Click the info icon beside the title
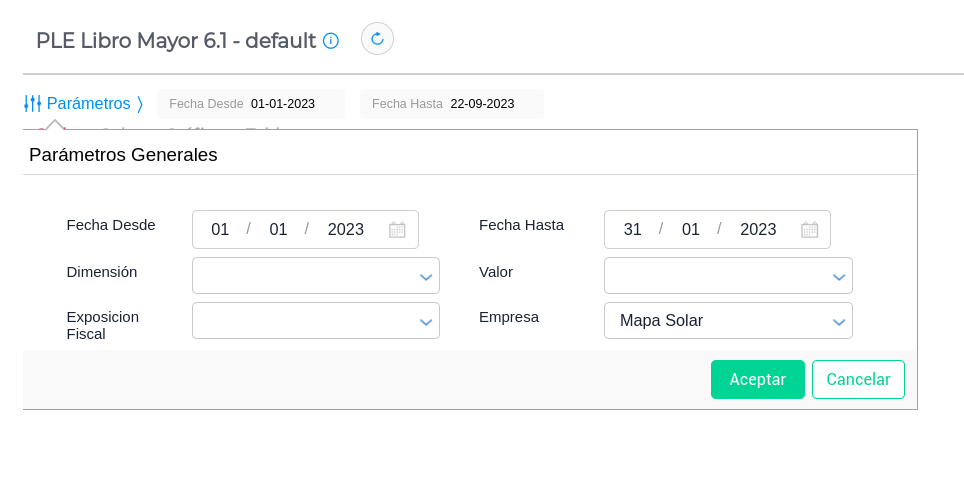This screenshot has height=490, width=964. point(331,41)
